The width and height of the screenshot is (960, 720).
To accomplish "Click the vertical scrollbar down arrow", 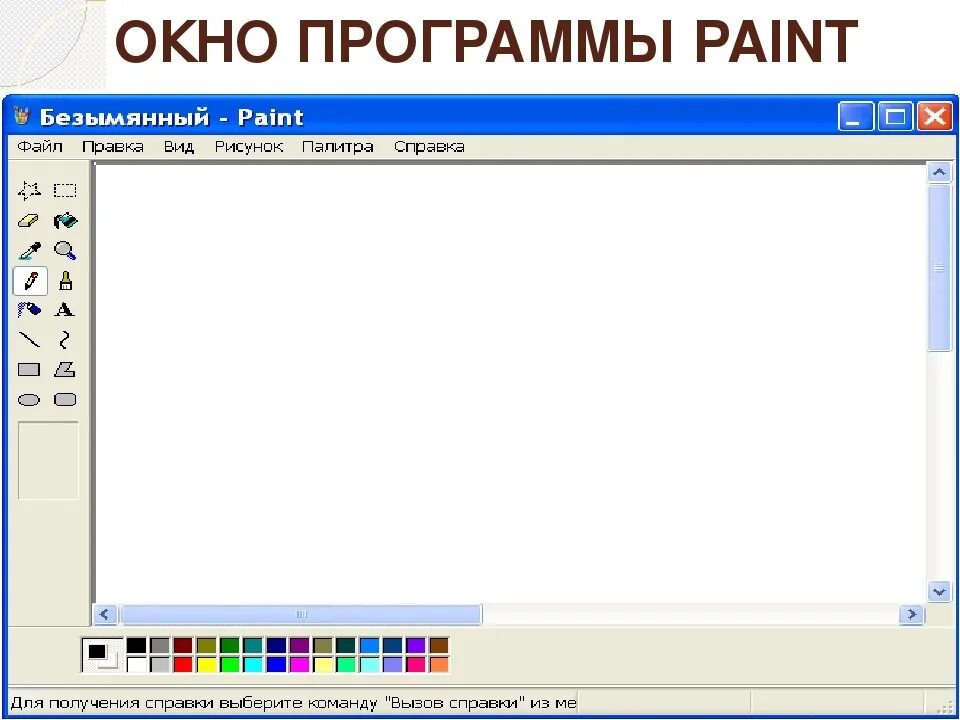I will click(939, 591).
